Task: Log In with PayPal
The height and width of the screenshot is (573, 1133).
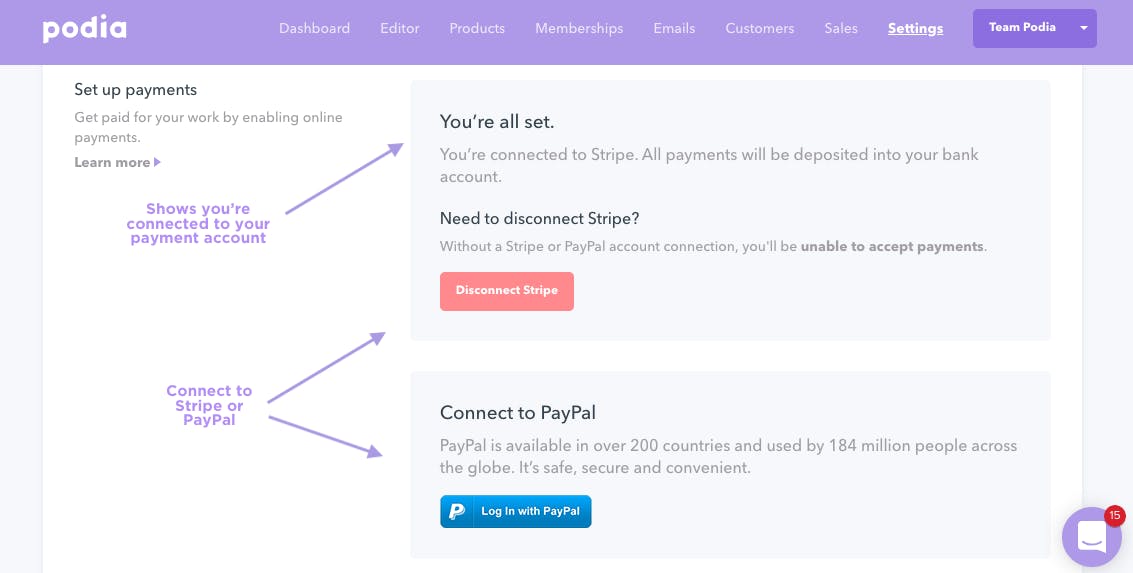Action: 516,512
